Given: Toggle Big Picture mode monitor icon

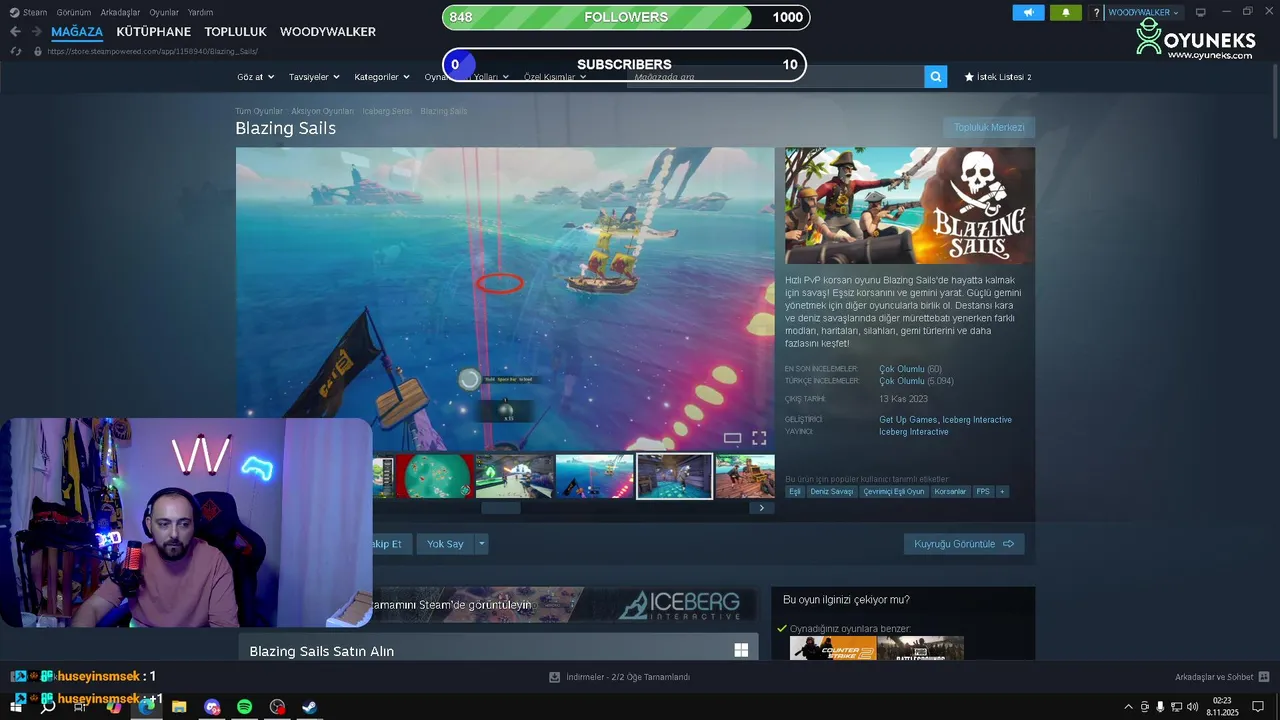Looking at the screenshot, I should coord(1201,12).
